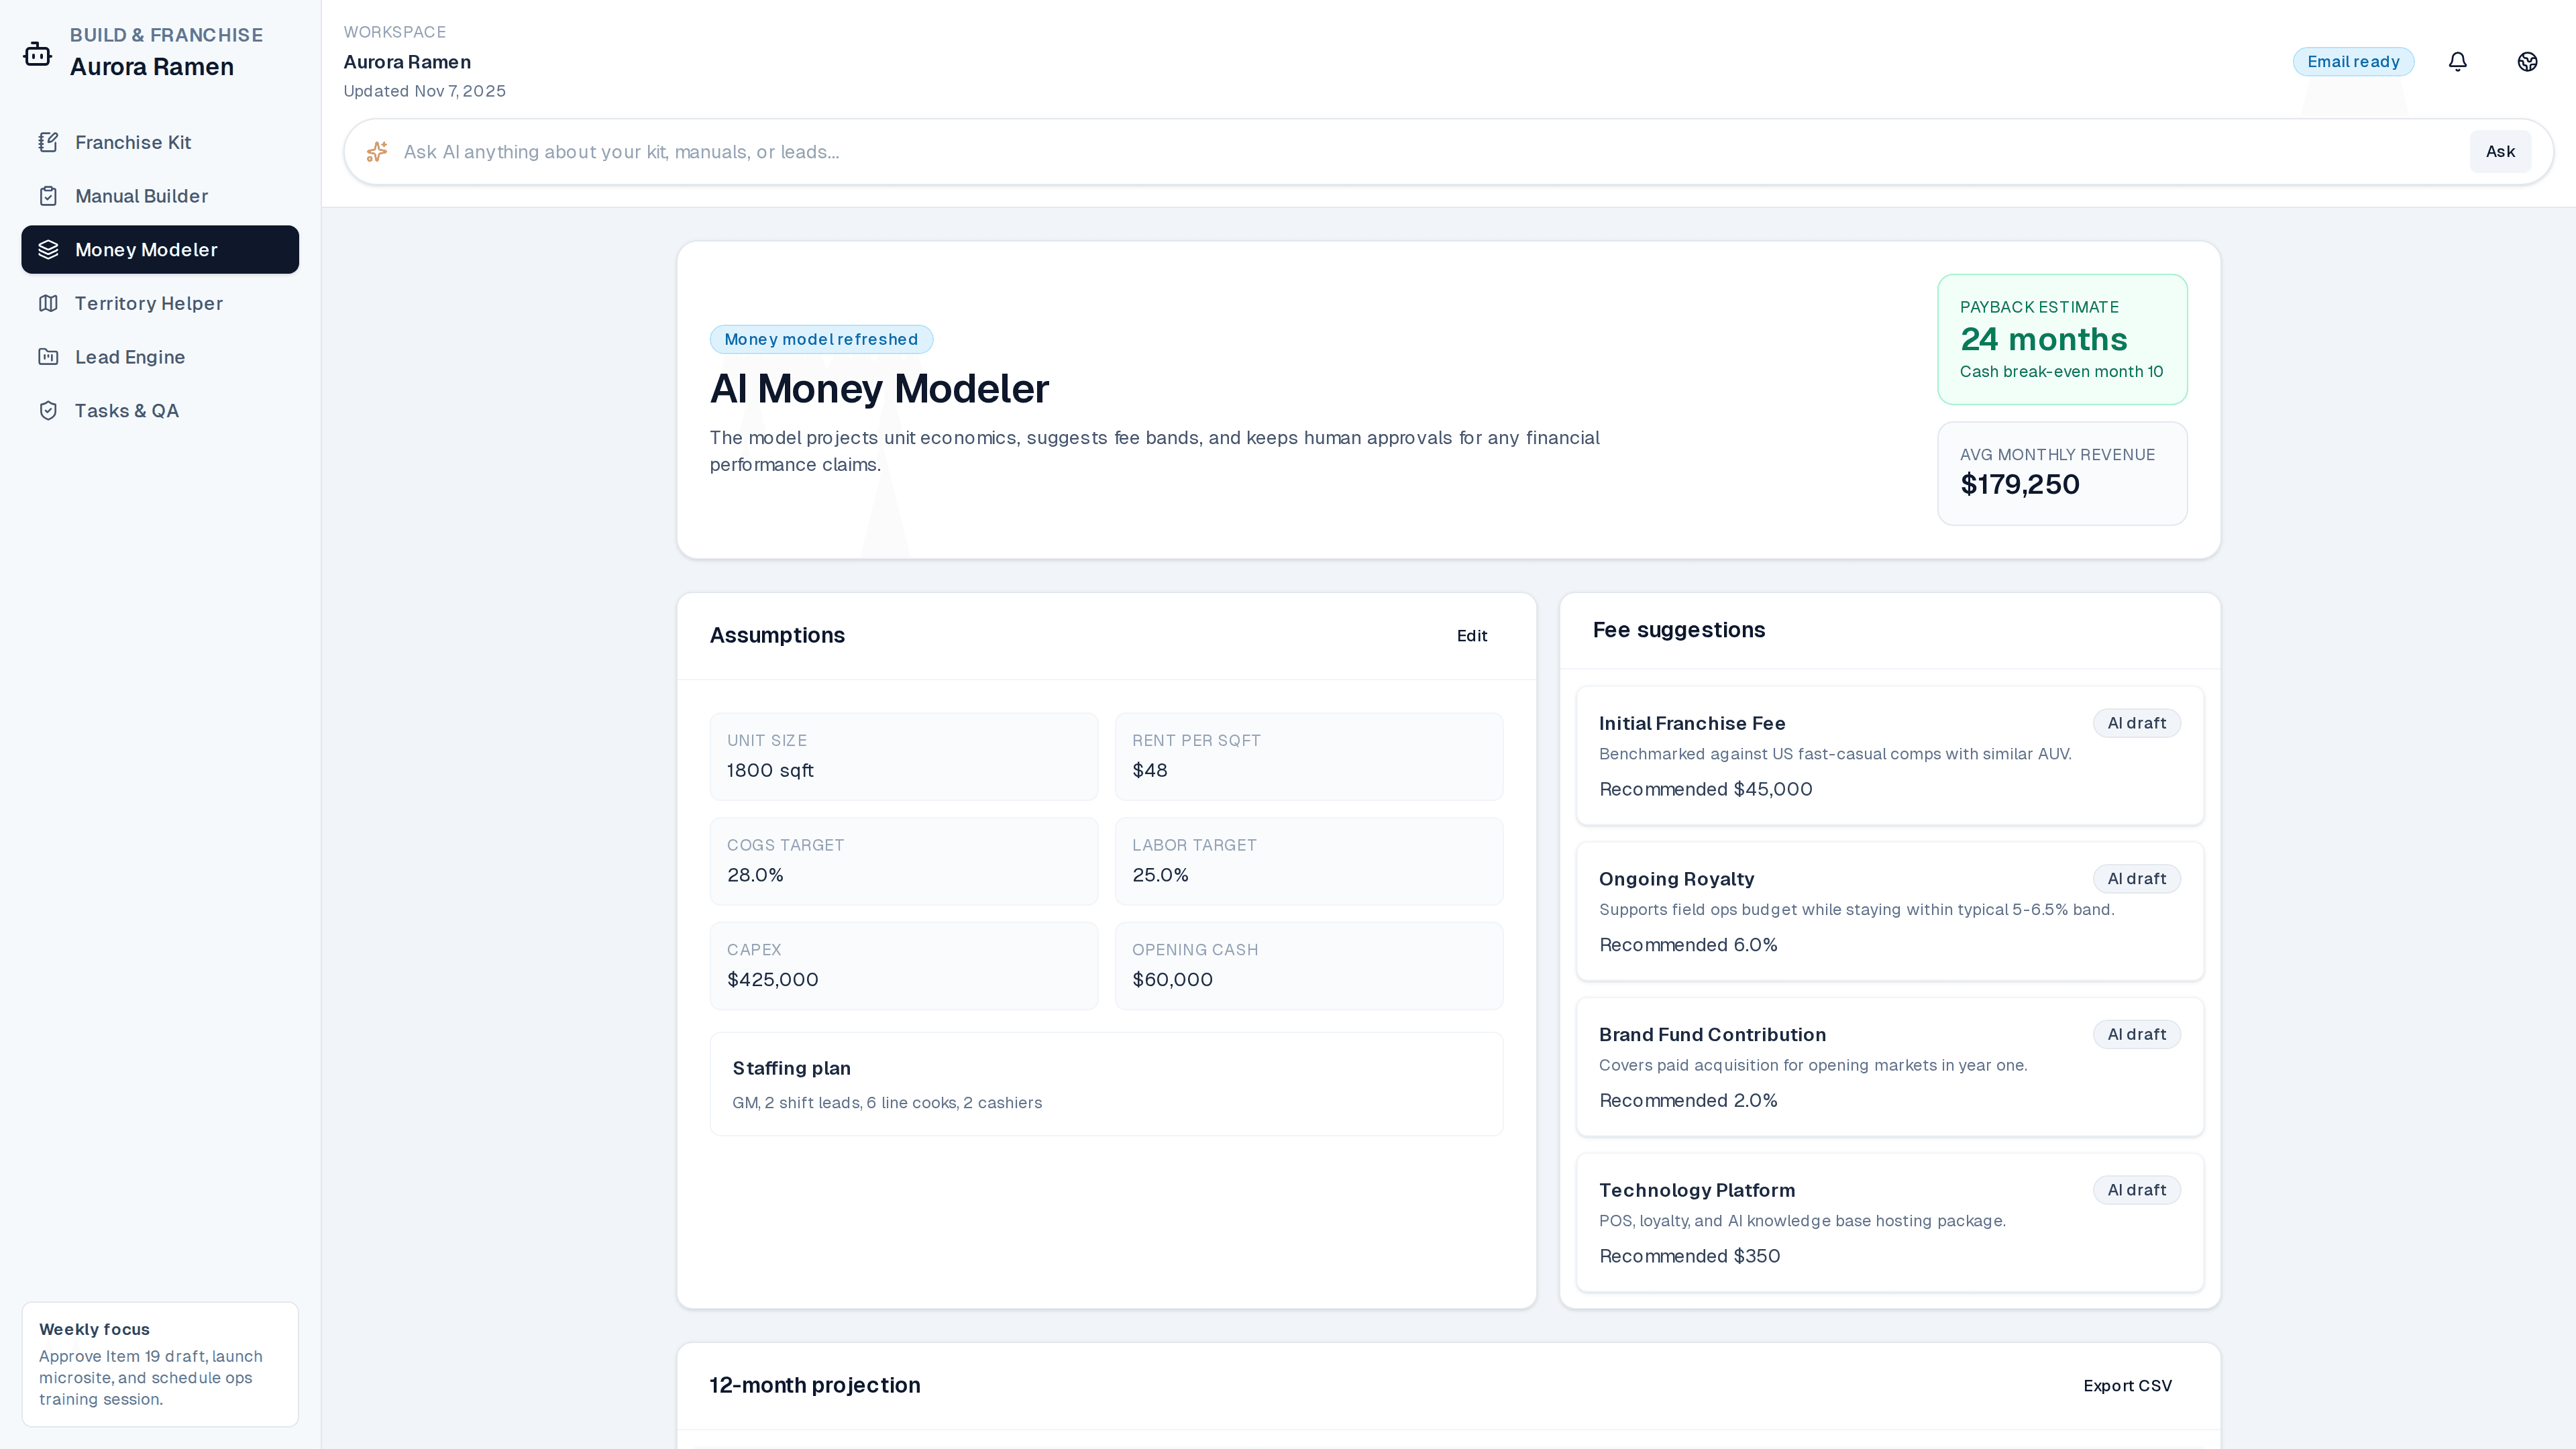Select the Lead Engine folder icon
The width and height of the screenshot is (2576, 1449).
click(x=49, y=357)
